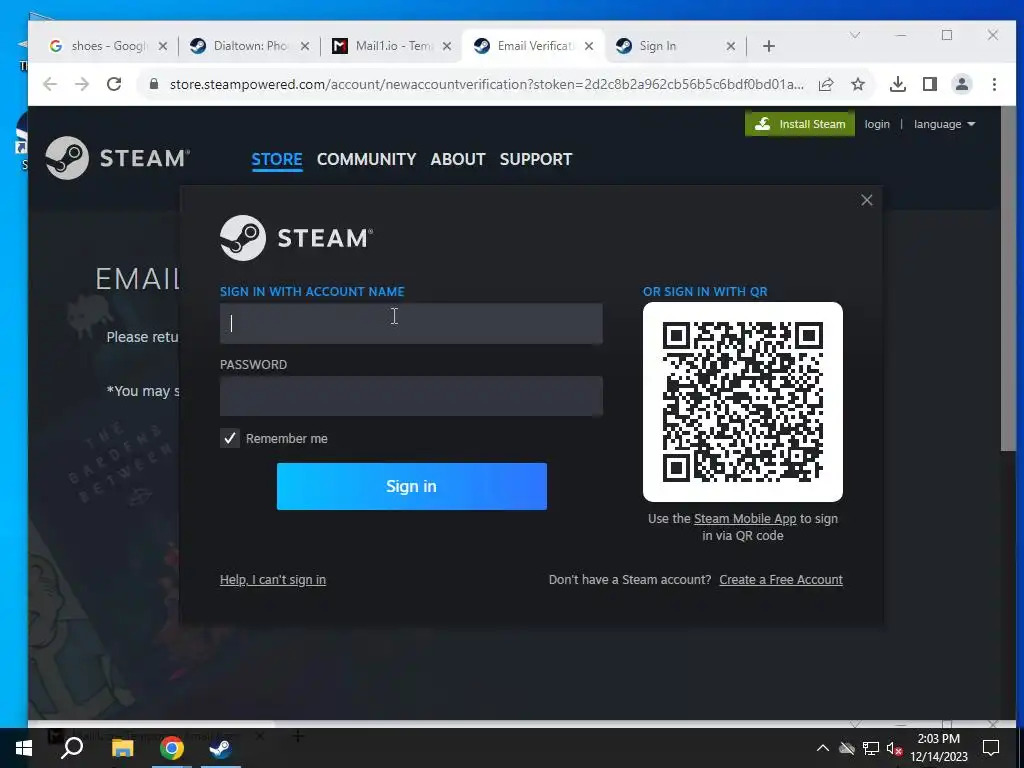Open the Chrome side panel icon

click(x=930, y=84)
